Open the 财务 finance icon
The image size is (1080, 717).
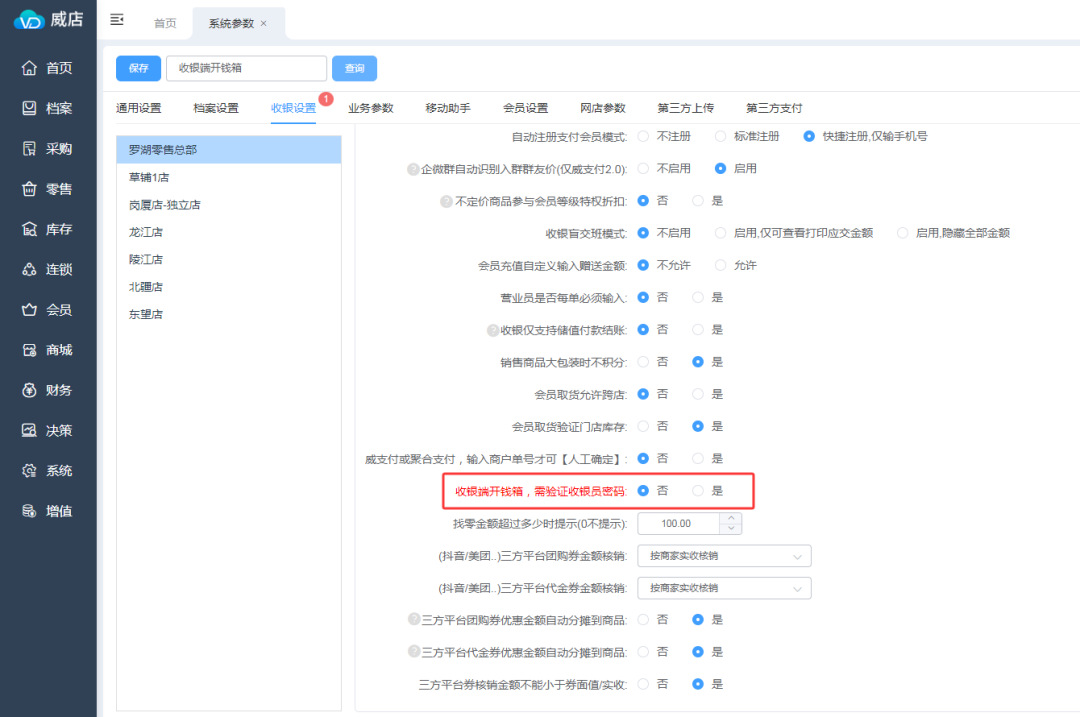coord(30,390)
